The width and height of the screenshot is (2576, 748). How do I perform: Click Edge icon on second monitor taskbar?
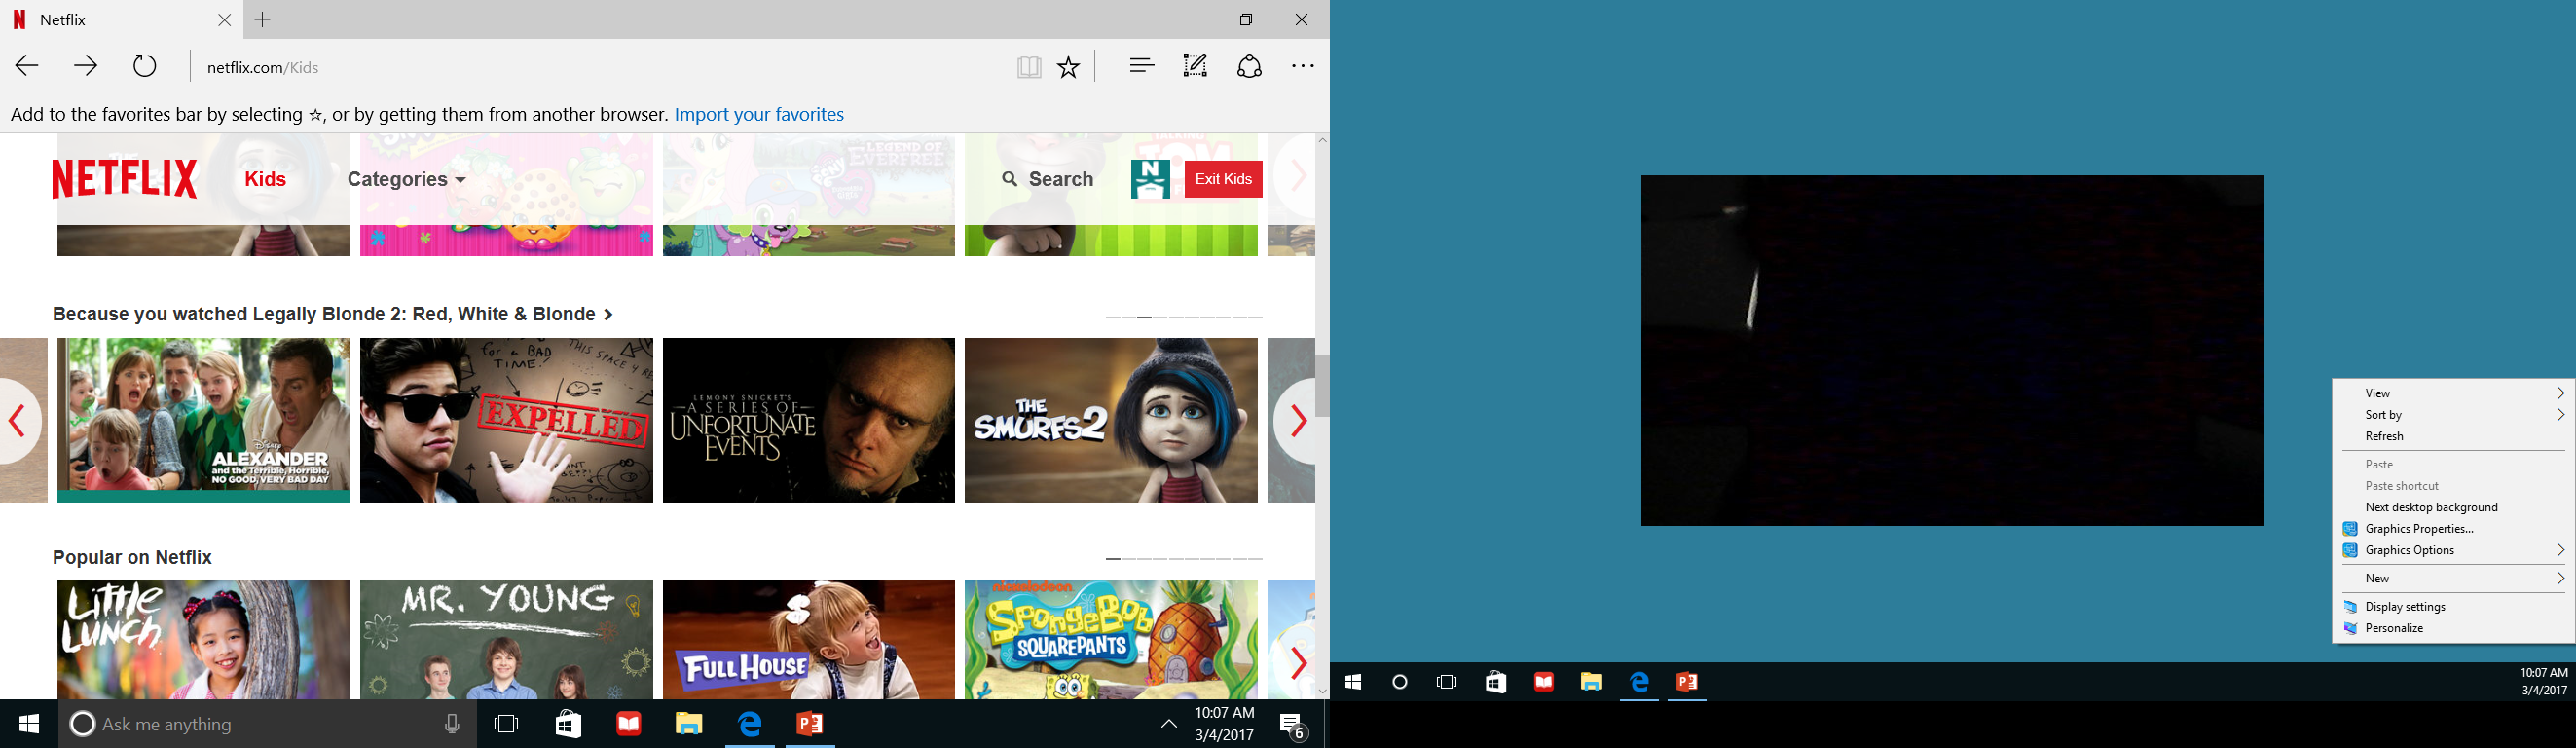[x=1639, y=682]
